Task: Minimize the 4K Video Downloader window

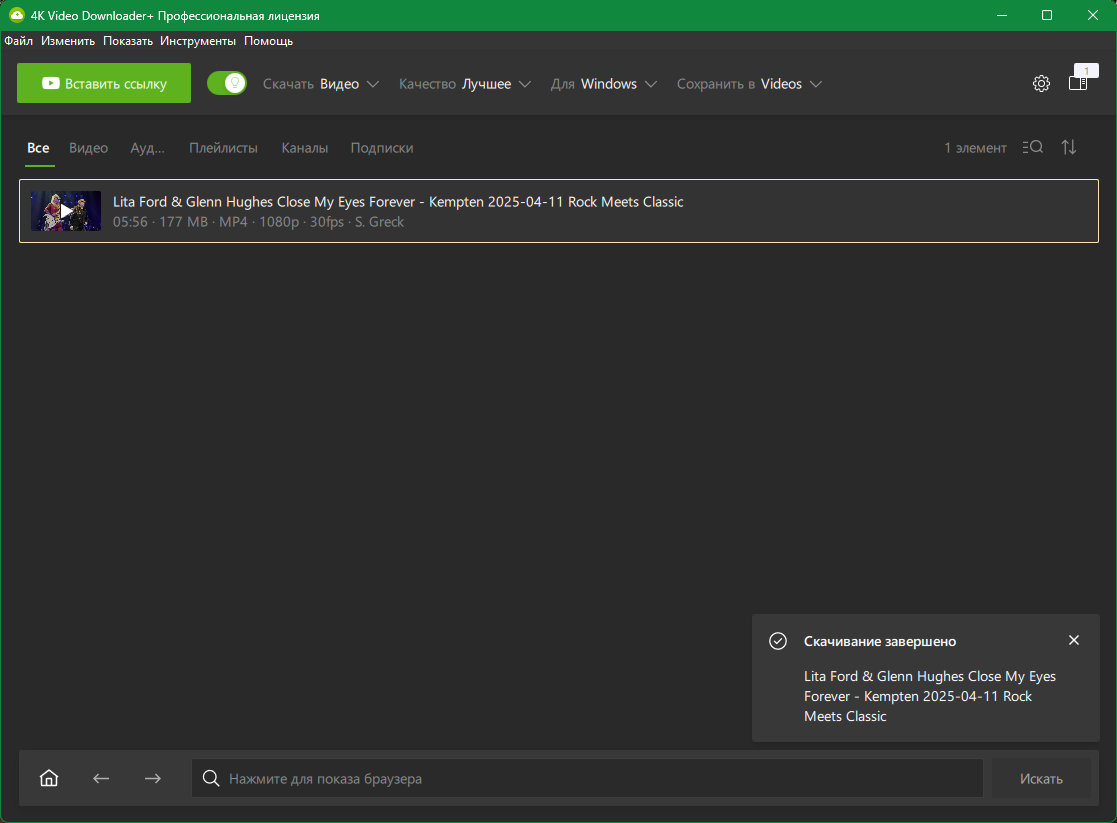Action: click(1002, 15)
